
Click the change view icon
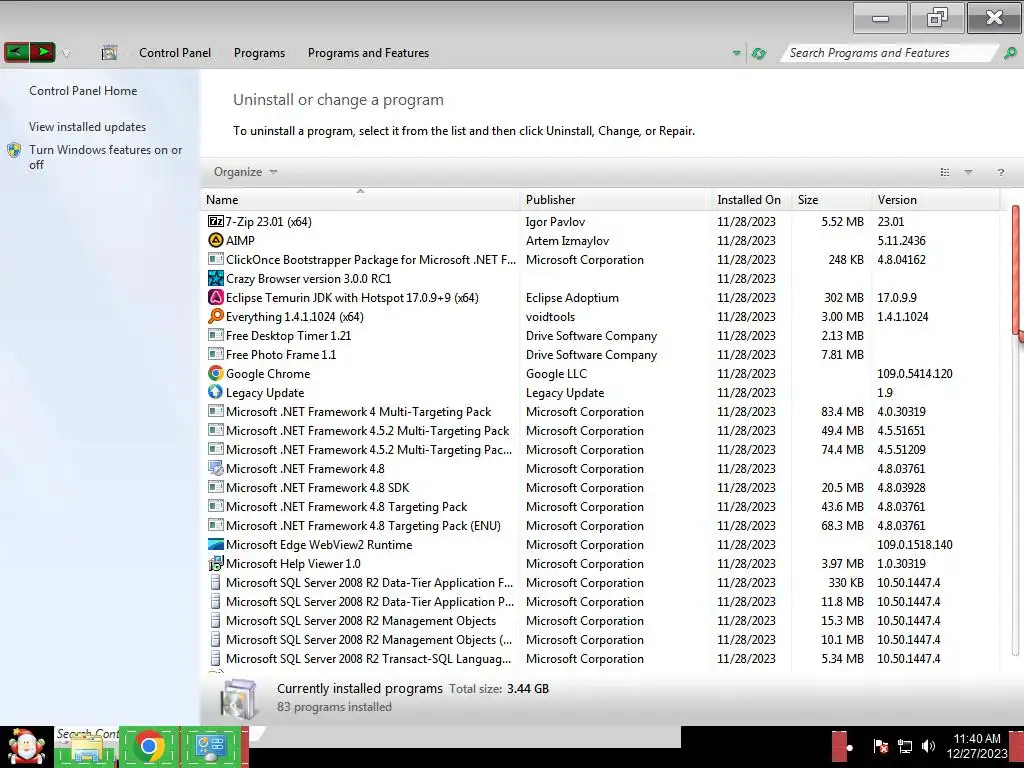(x=944, y=172)
